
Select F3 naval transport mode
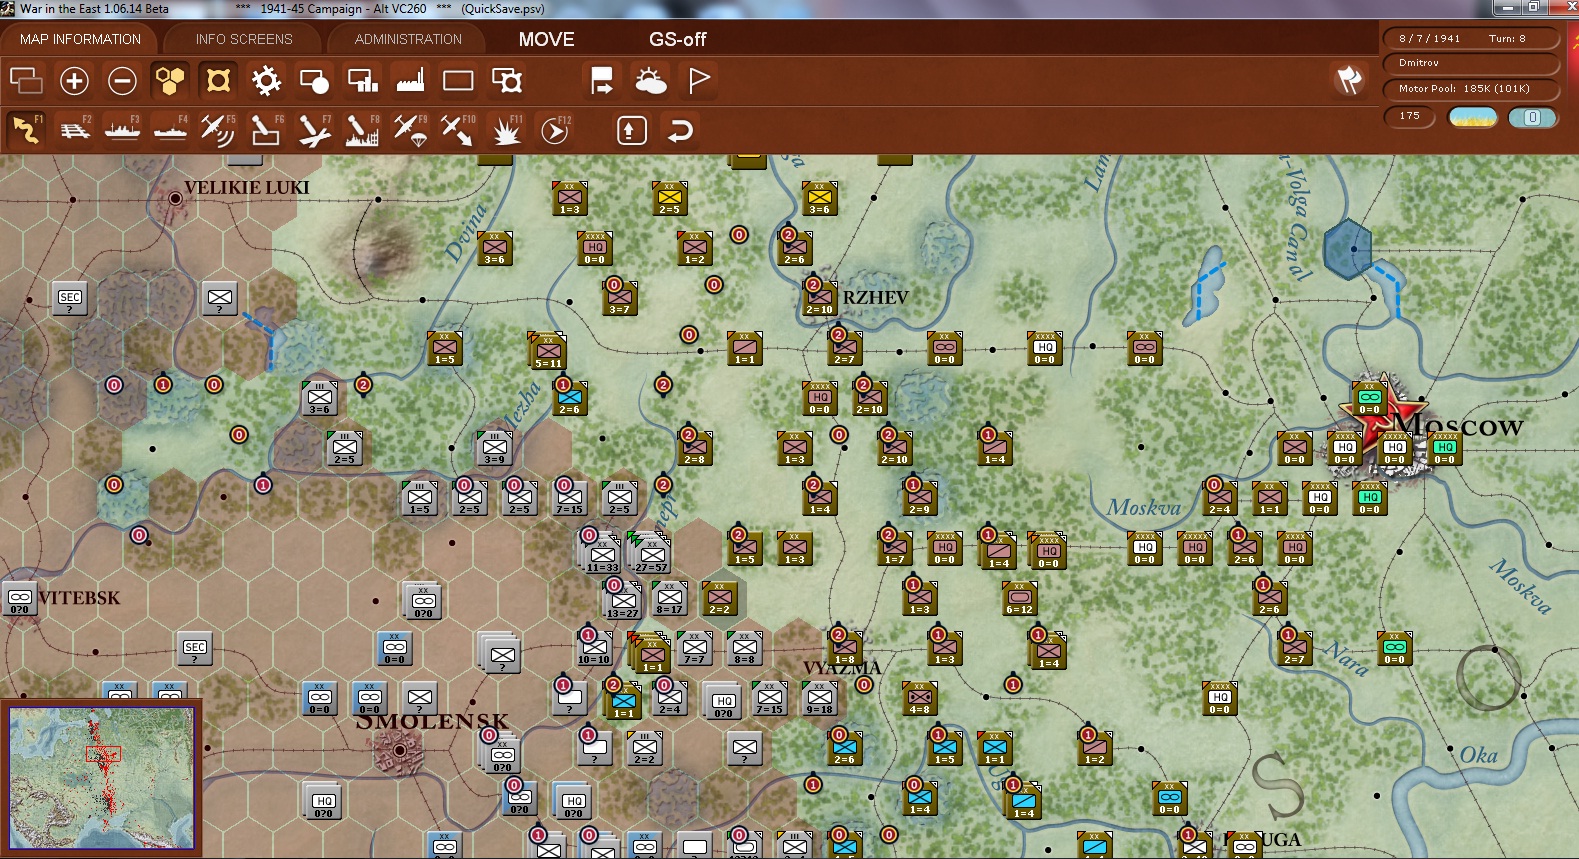122,130
